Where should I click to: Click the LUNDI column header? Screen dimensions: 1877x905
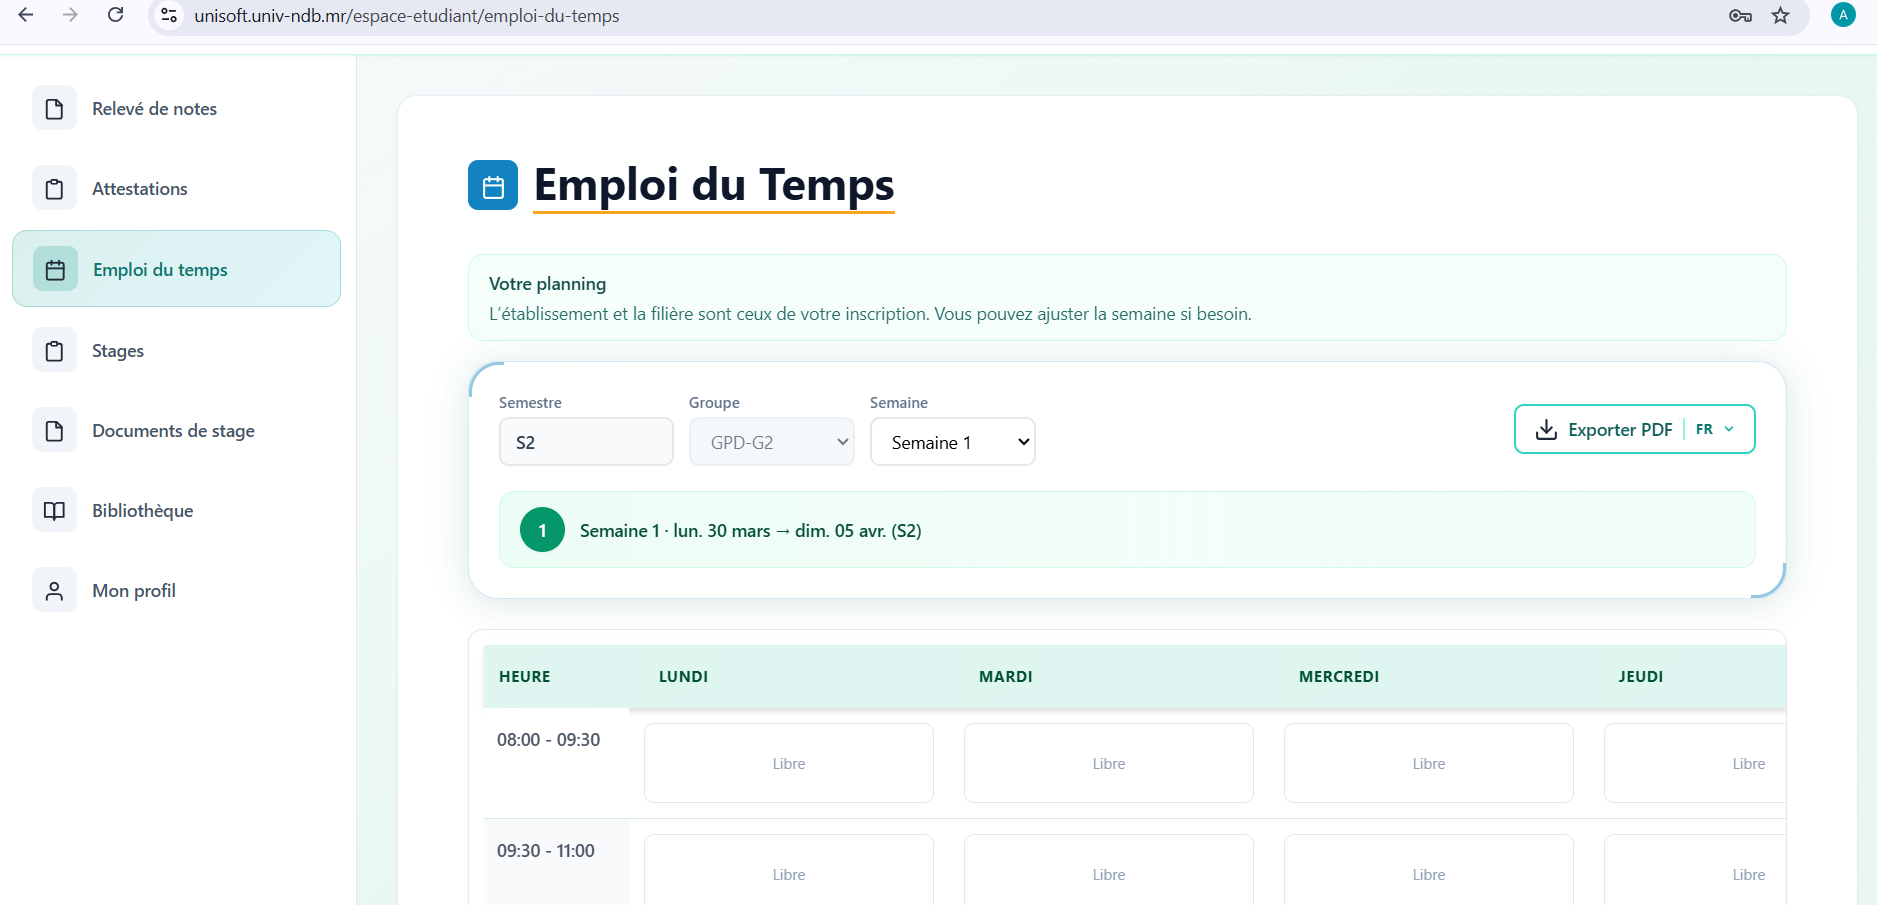684,676
